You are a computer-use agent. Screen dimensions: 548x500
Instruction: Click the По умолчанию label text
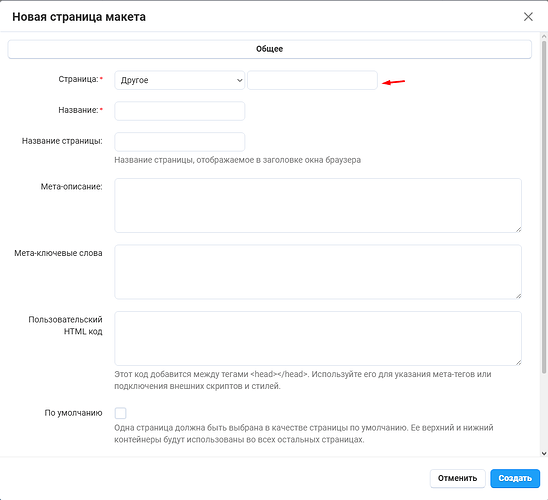73,413
